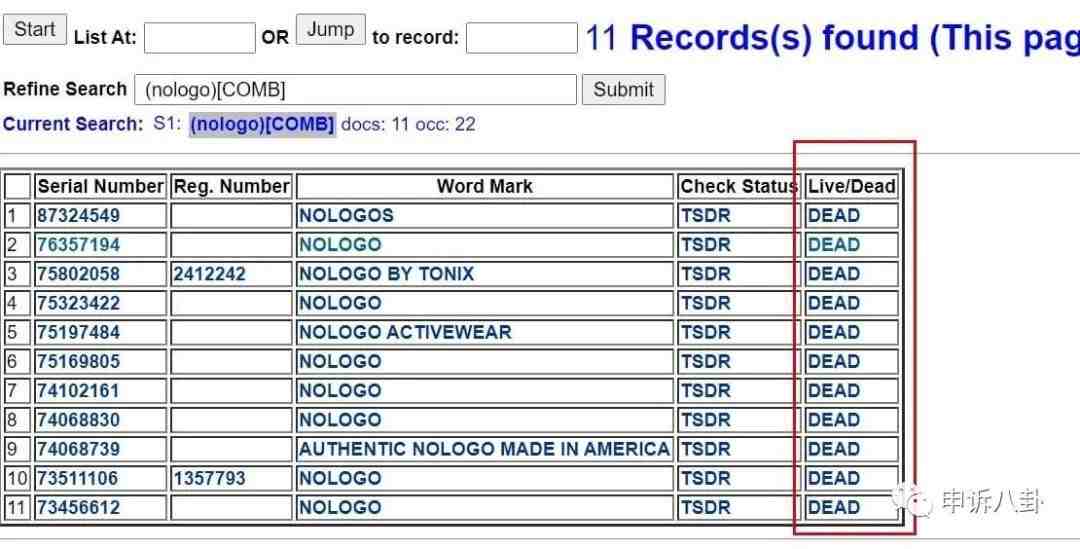Click the Check Status column header
Screen dimensions: 1080x549
coord(739,187)
